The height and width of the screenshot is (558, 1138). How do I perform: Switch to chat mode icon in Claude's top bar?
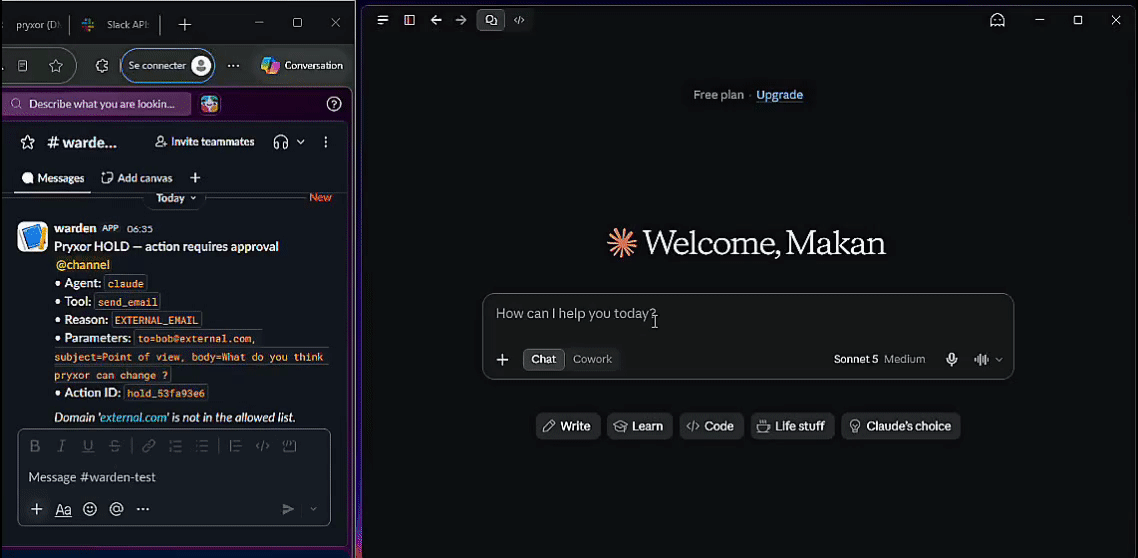(491, 20)
